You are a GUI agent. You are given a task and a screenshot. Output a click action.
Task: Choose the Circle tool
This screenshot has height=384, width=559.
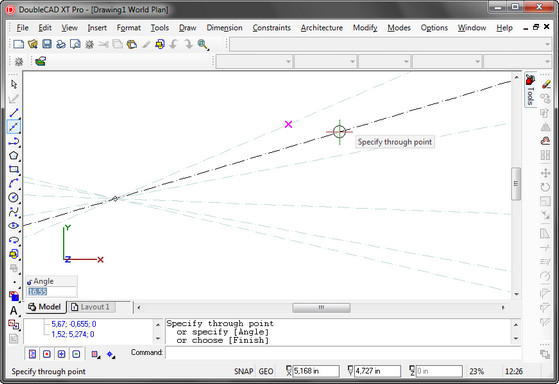point(14,197)
